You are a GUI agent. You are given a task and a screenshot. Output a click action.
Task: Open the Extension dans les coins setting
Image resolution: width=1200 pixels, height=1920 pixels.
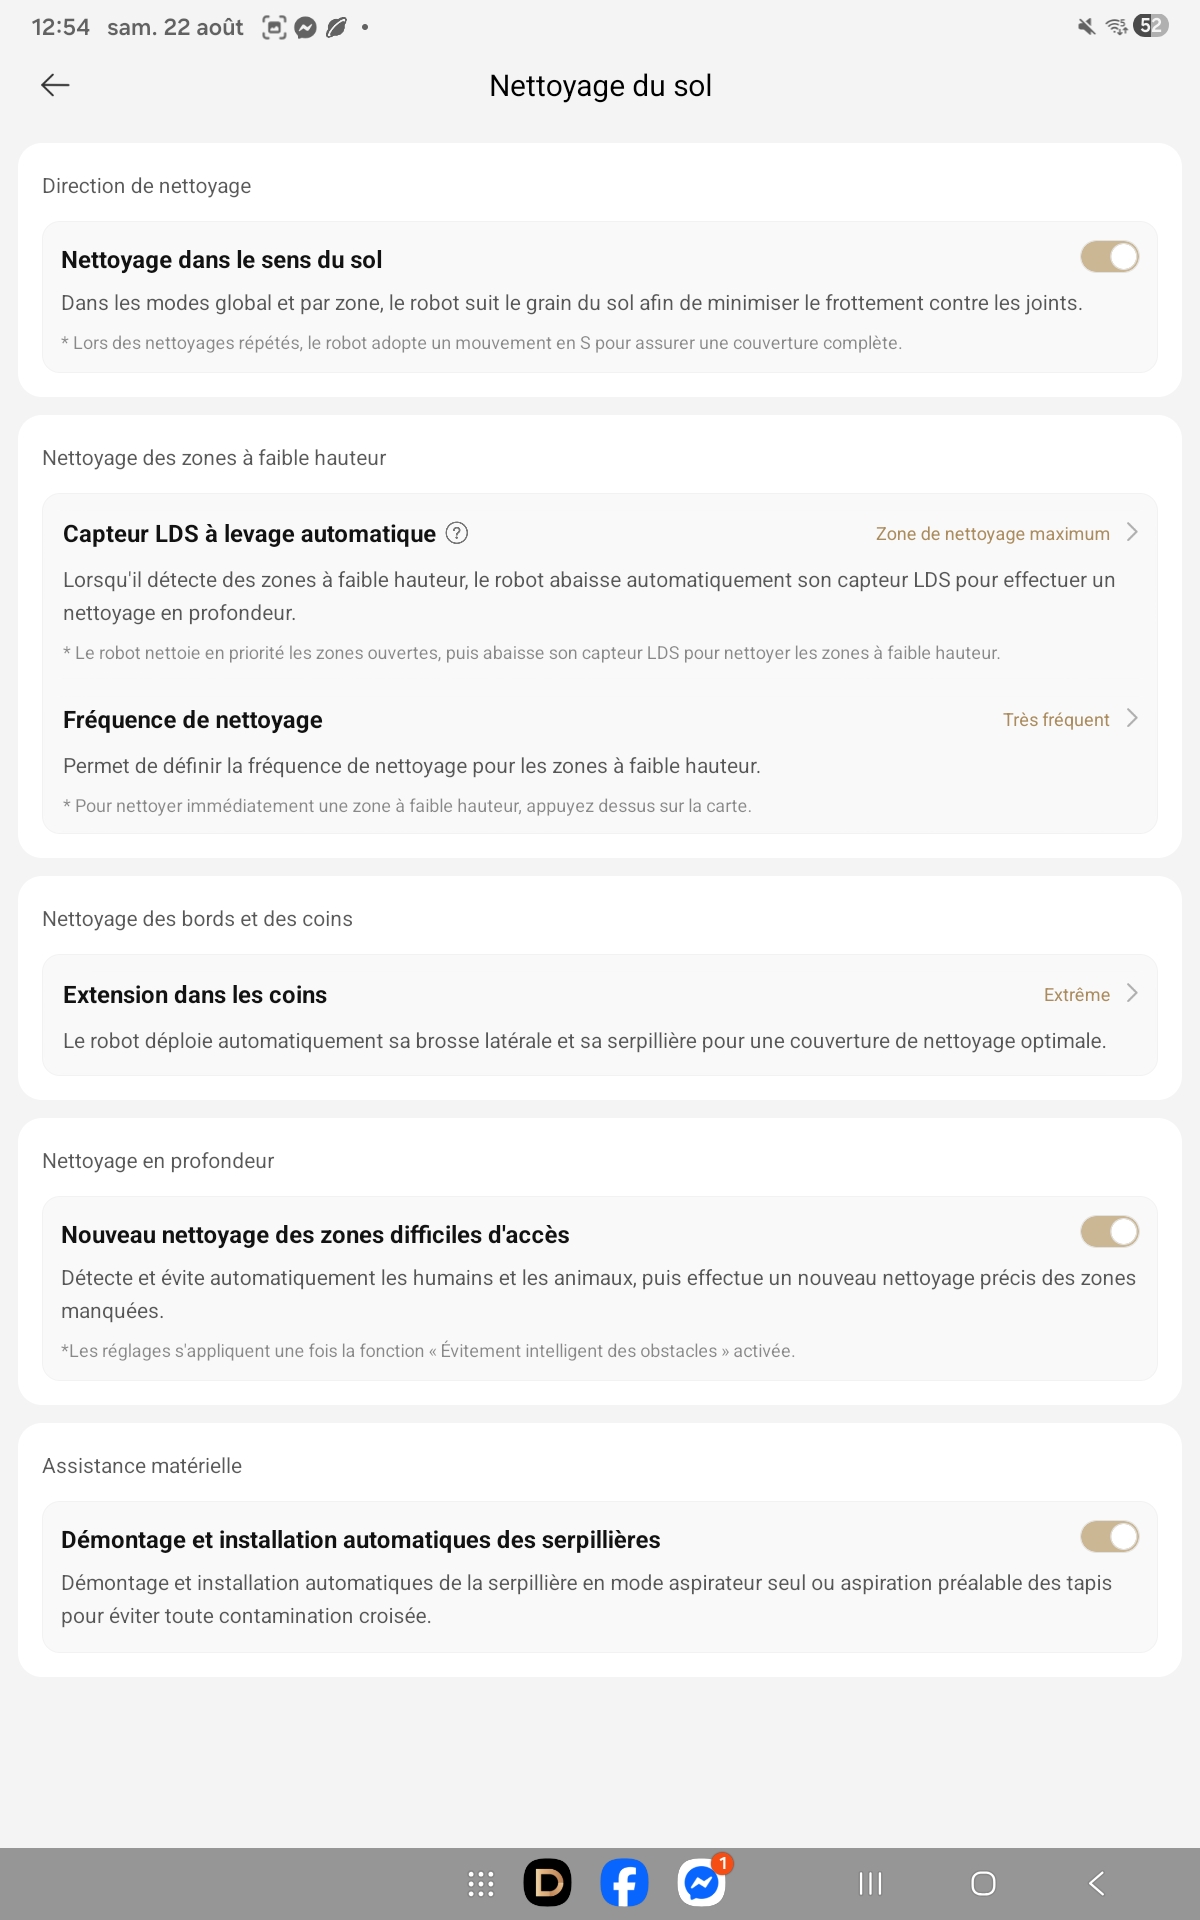pyautogui.click(x=600, y=1016)
